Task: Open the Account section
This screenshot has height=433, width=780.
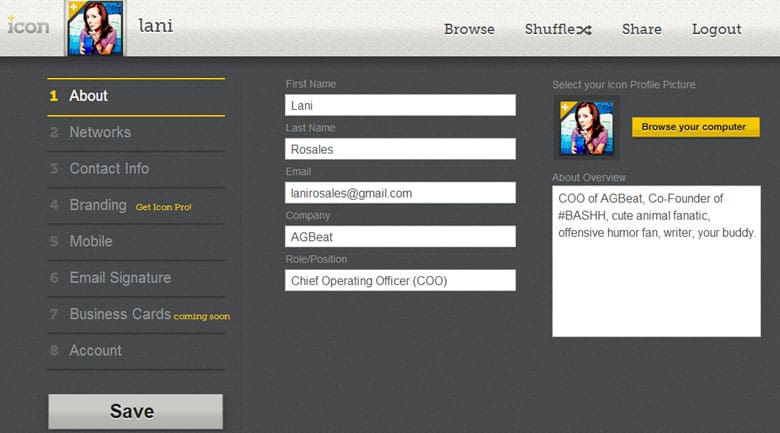Action: pos(95,350)
